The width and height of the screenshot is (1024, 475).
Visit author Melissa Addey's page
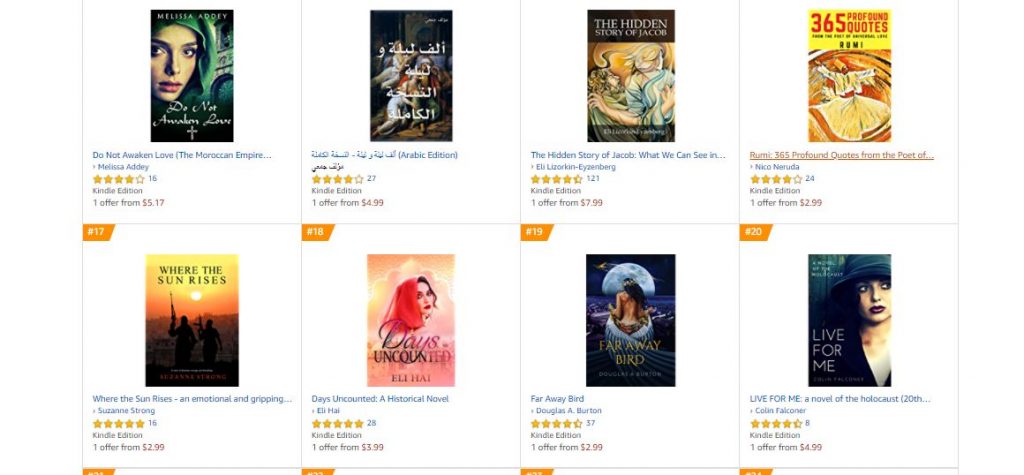click(123, 167)
